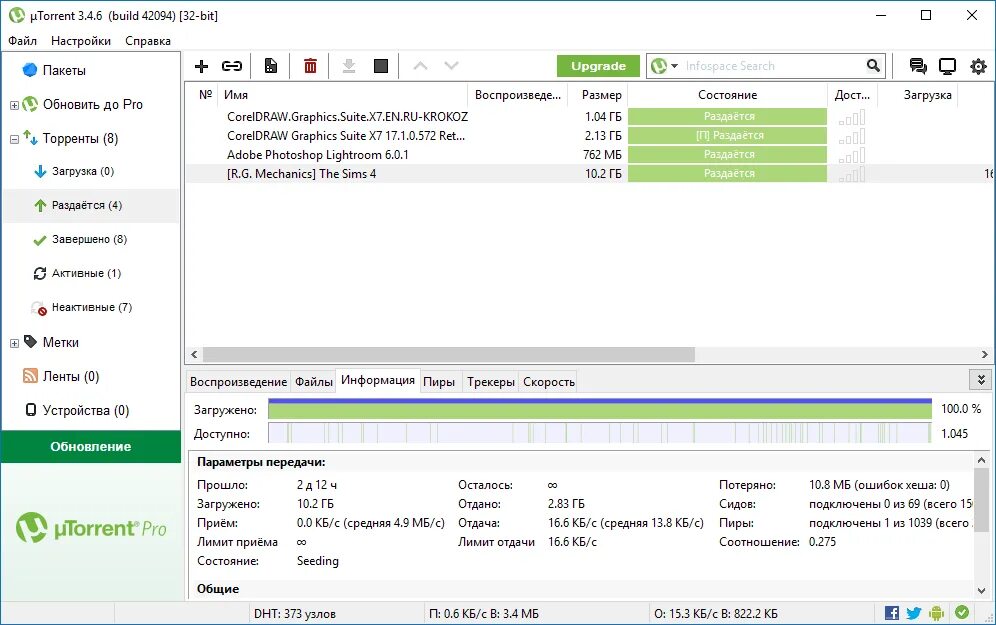Click the Add Torrent plus icon

pos(201,66)
